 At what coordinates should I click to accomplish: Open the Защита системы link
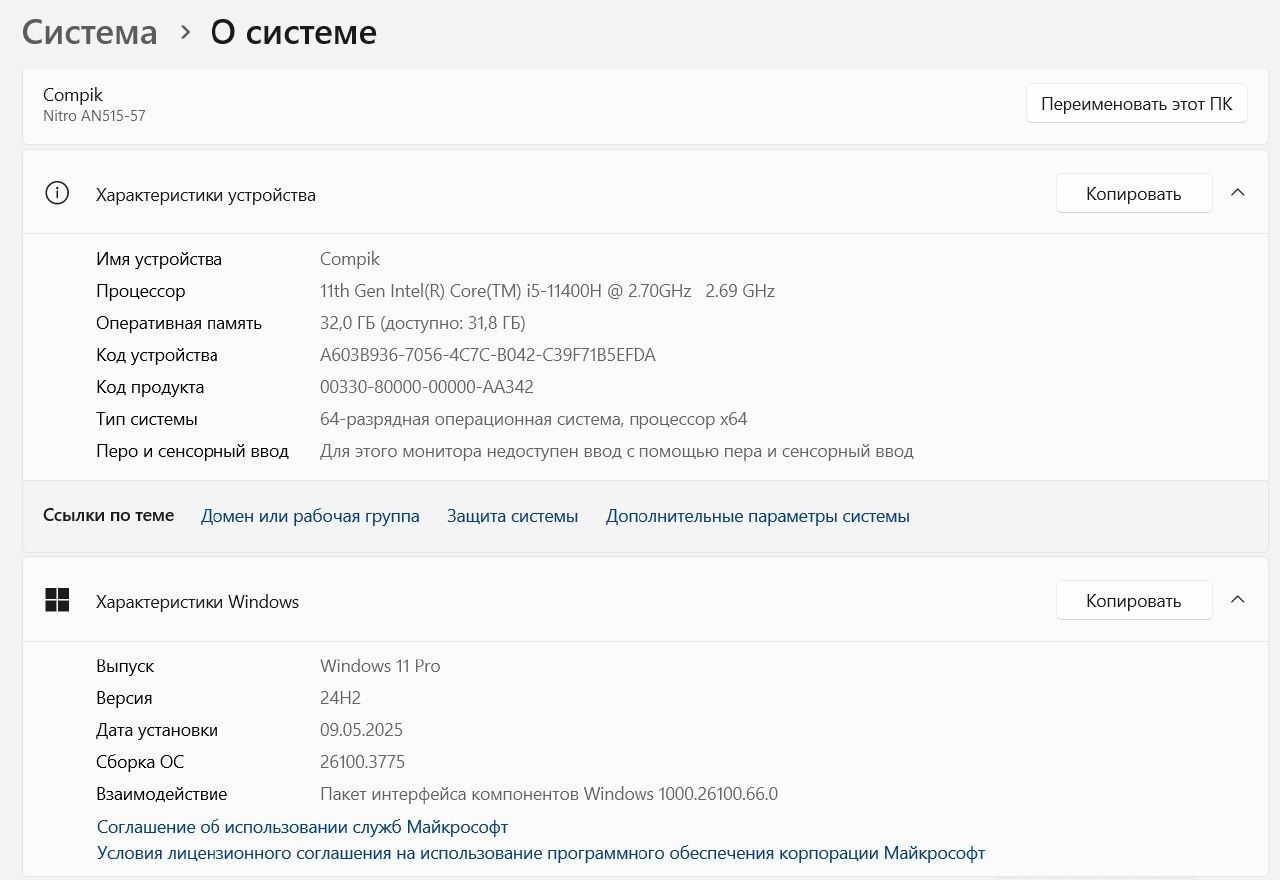tap(512, 516)
